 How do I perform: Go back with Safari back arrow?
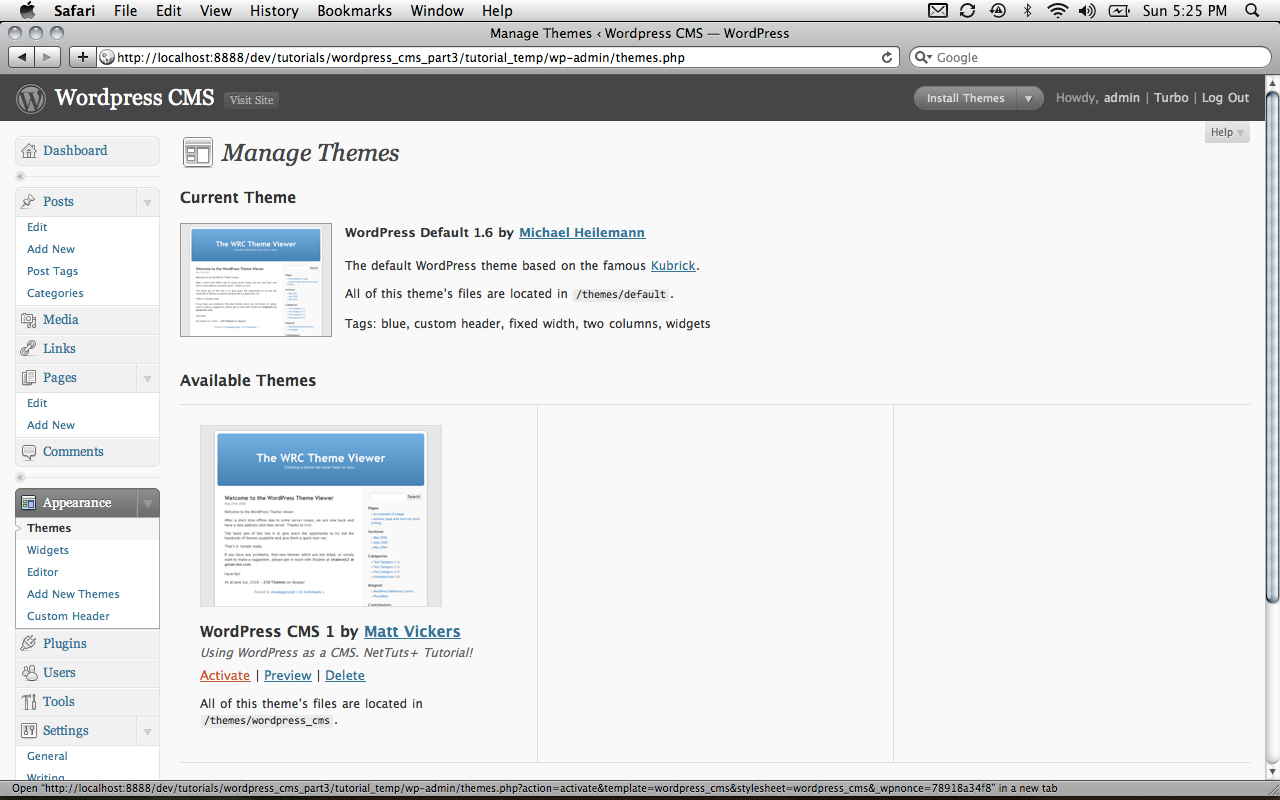(x=21, y=57)
